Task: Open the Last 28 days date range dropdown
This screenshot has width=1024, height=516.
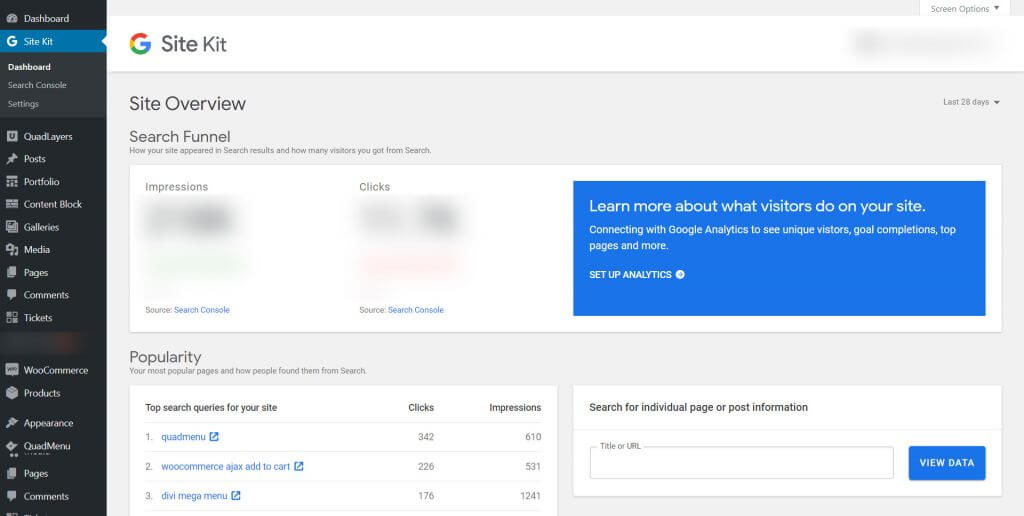Action: [x=971, y=102]
